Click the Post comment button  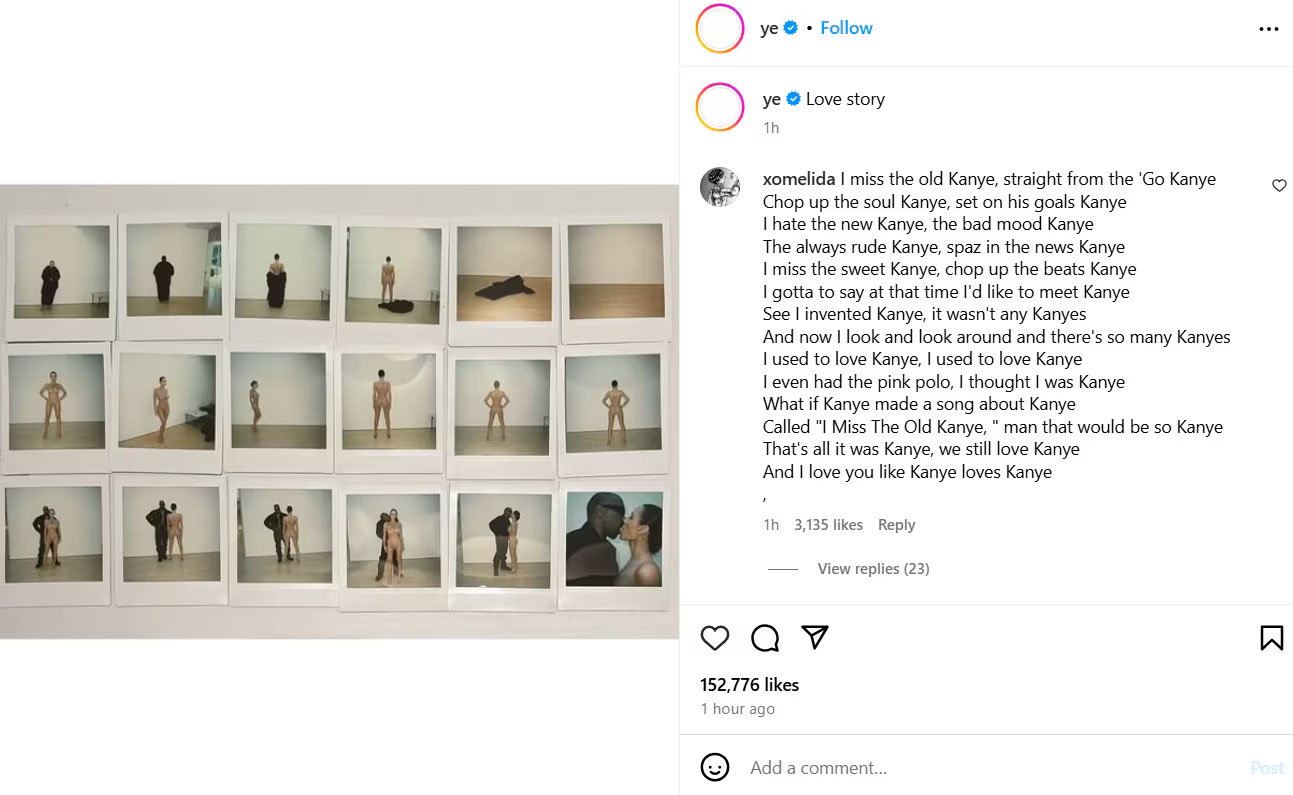coord(1267,768)
